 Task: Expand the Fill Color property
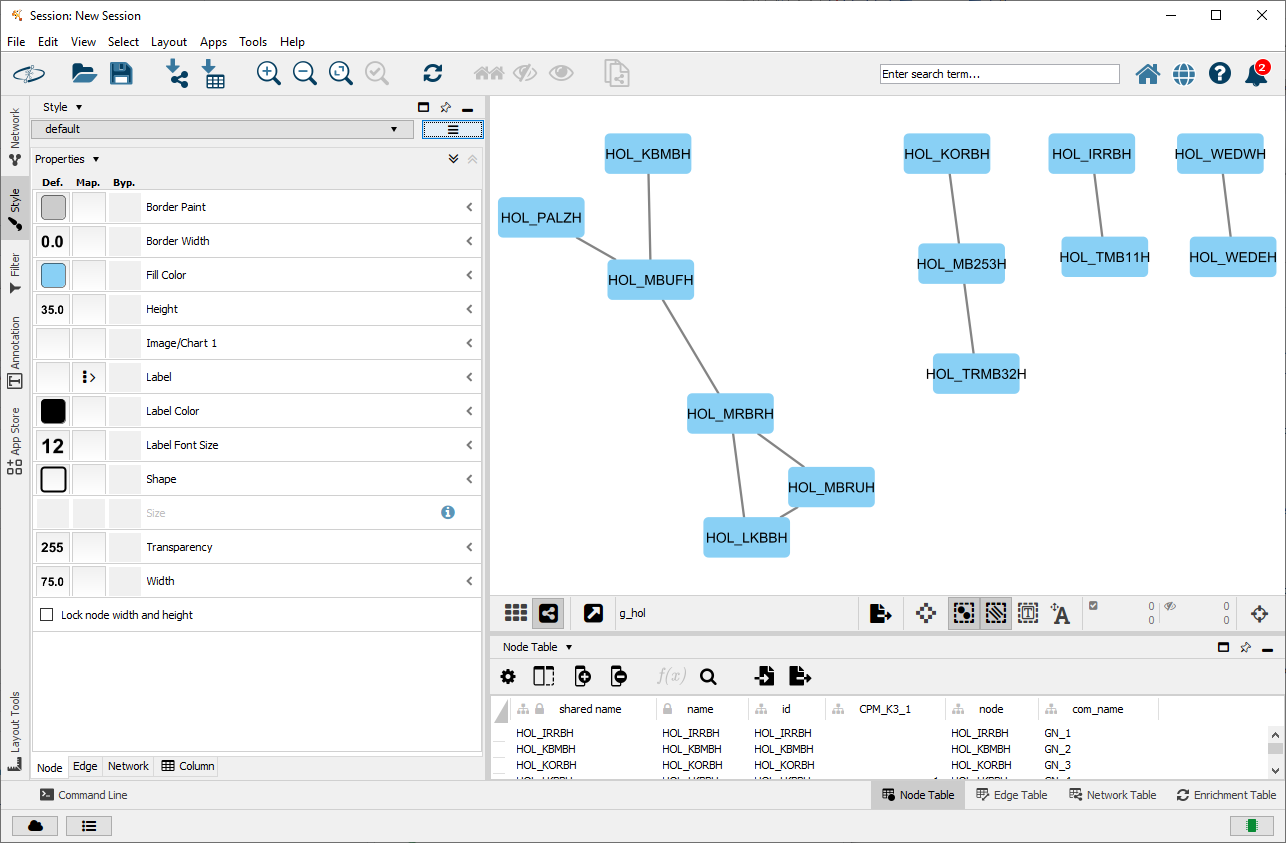pyautogui.click(x=469, y=275)
